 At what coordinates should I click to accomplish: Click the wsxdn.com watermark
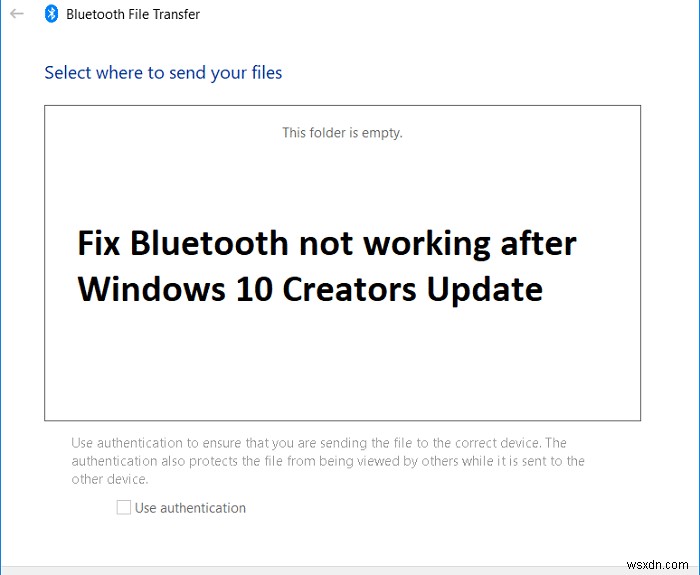pyautogui.click(x=657, y=564)
